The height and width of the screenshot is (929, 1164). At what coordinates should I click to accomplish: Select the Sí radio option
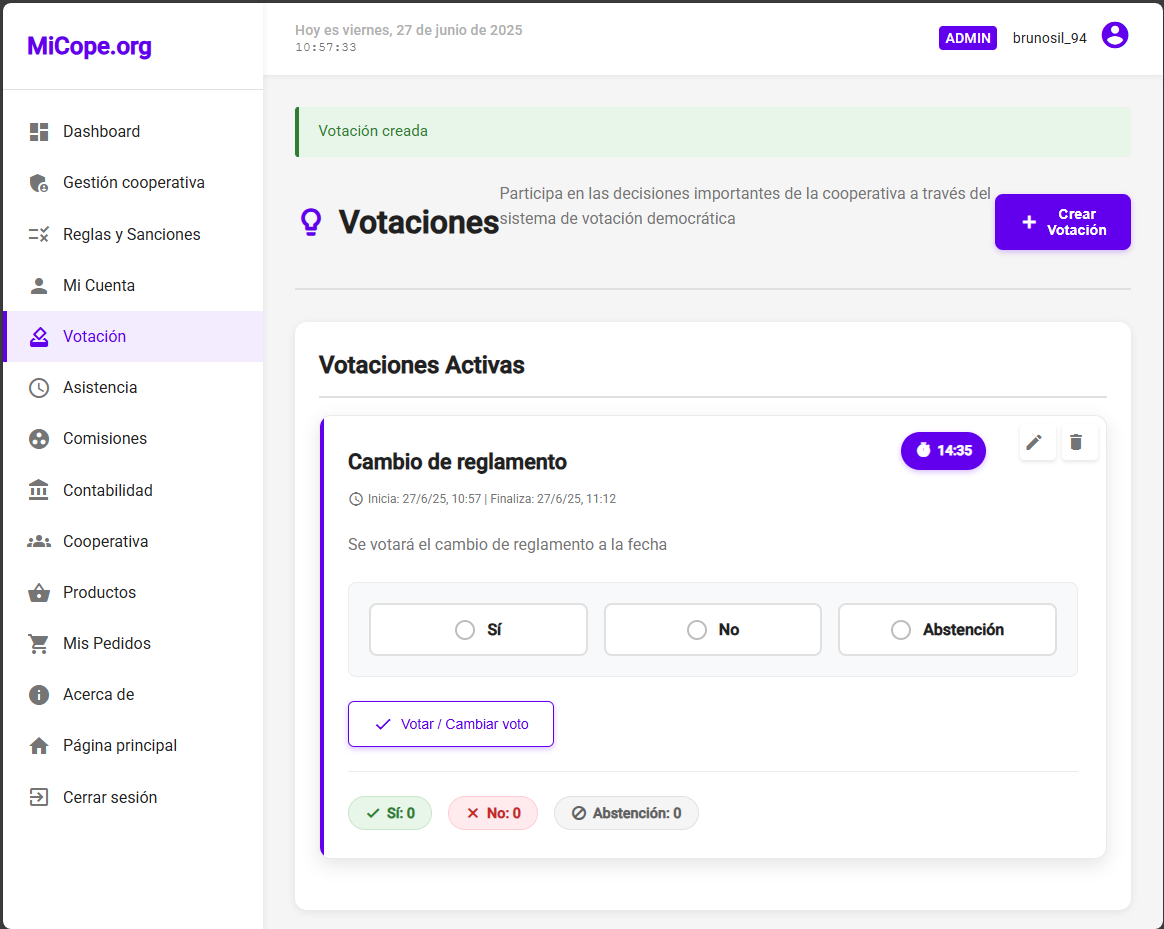[x=465, y=630]
